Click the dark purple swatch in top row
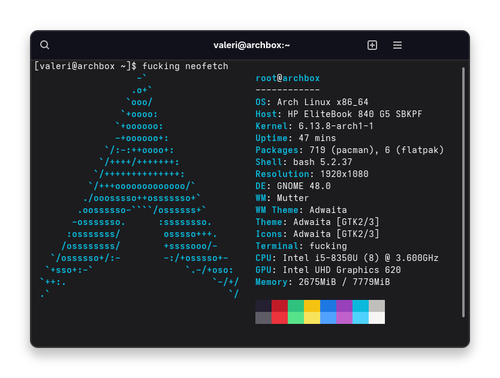 (344, 306)
